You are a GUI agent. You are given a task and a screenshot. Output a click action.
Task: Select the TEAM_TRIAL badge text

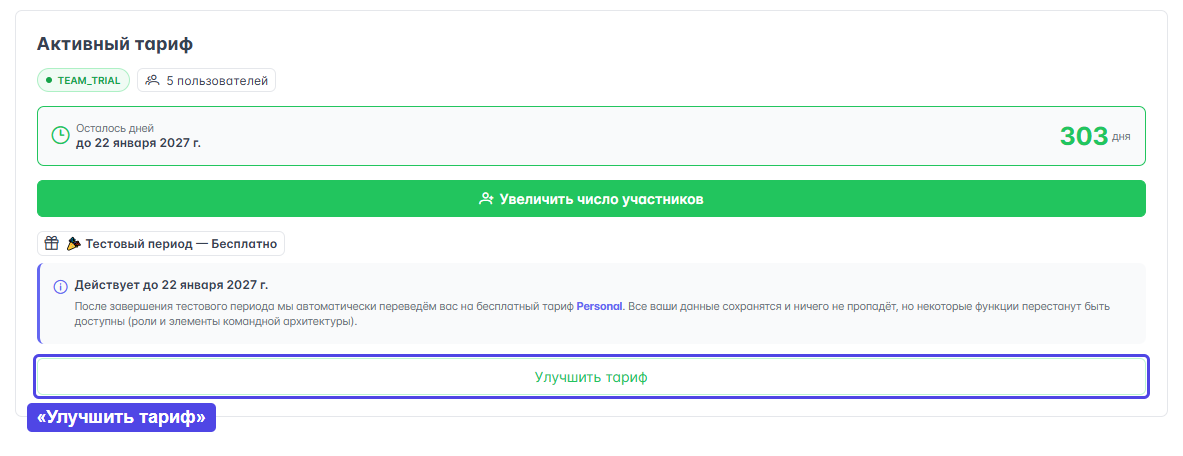(89, 80)
